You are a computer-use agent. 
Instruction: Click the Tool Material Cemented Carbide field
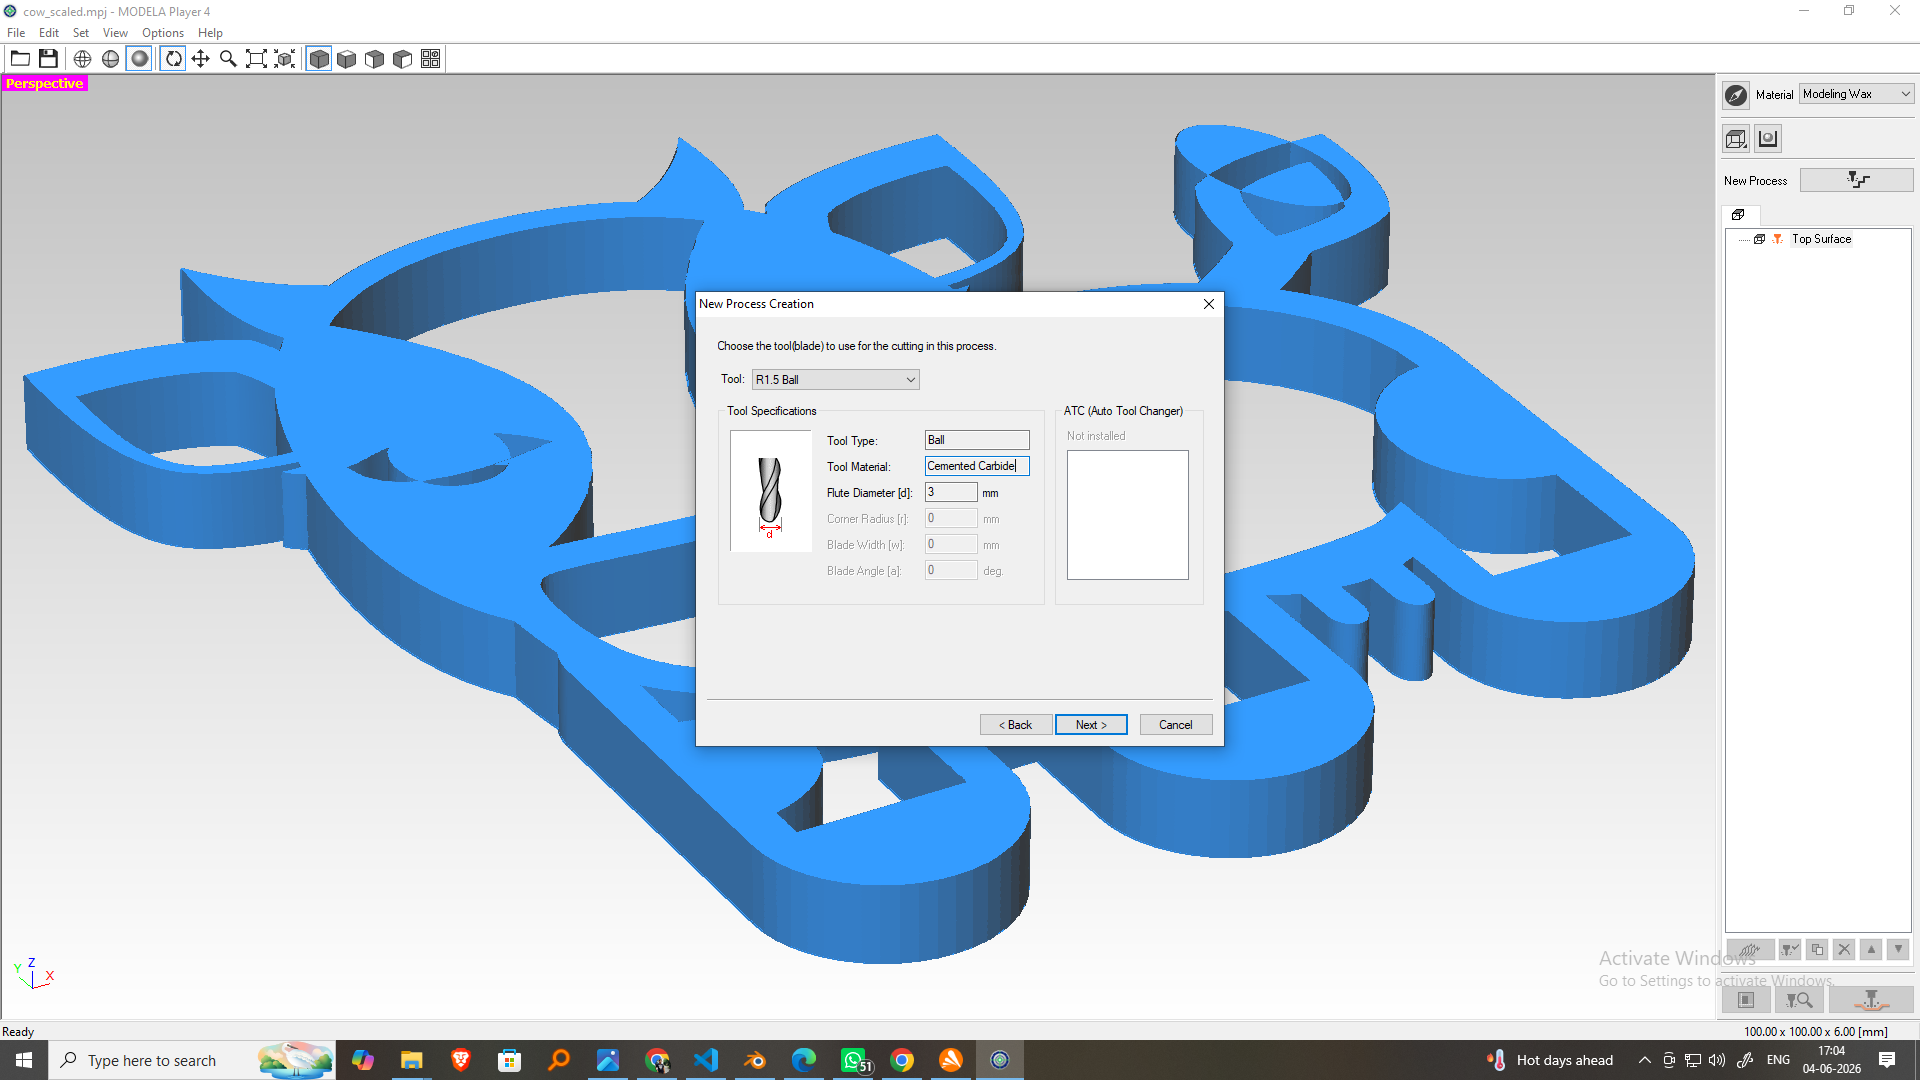977,466
